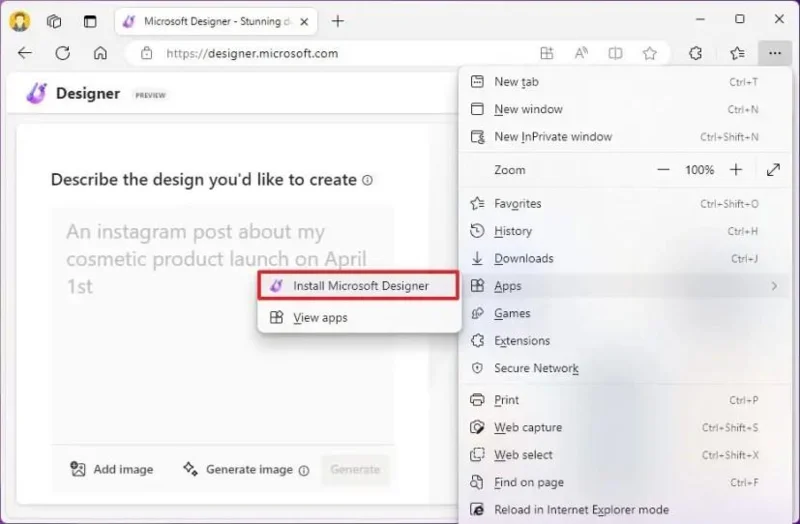Open Favorites from the menu
Viewport: 800px width, 524px height.
(625, 204)
